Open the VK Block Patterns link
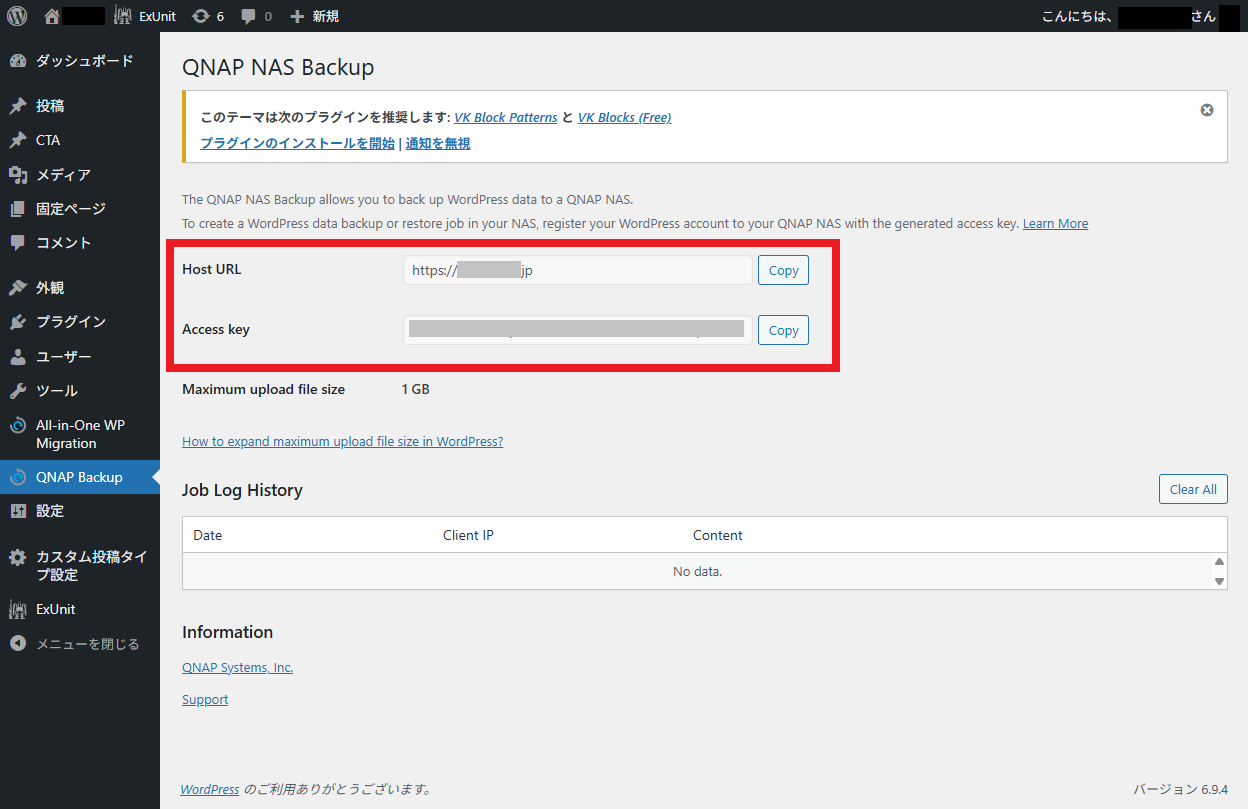 pos(506,117)
